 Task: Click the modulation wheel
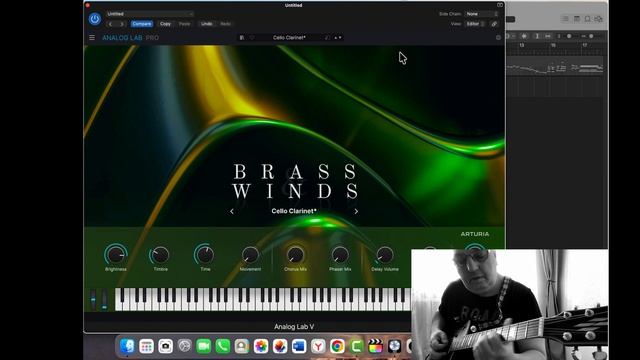click(x=104, y=300)
